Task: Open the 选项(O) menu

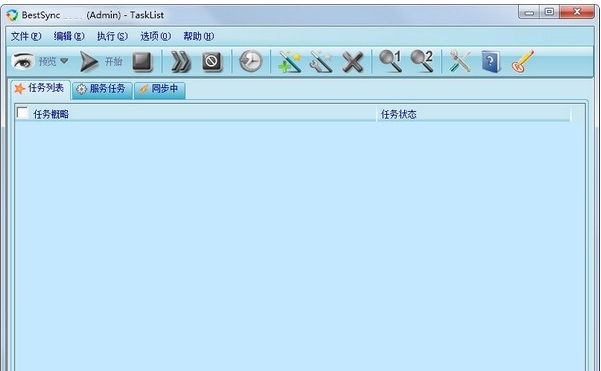Action: coord(156,36)
